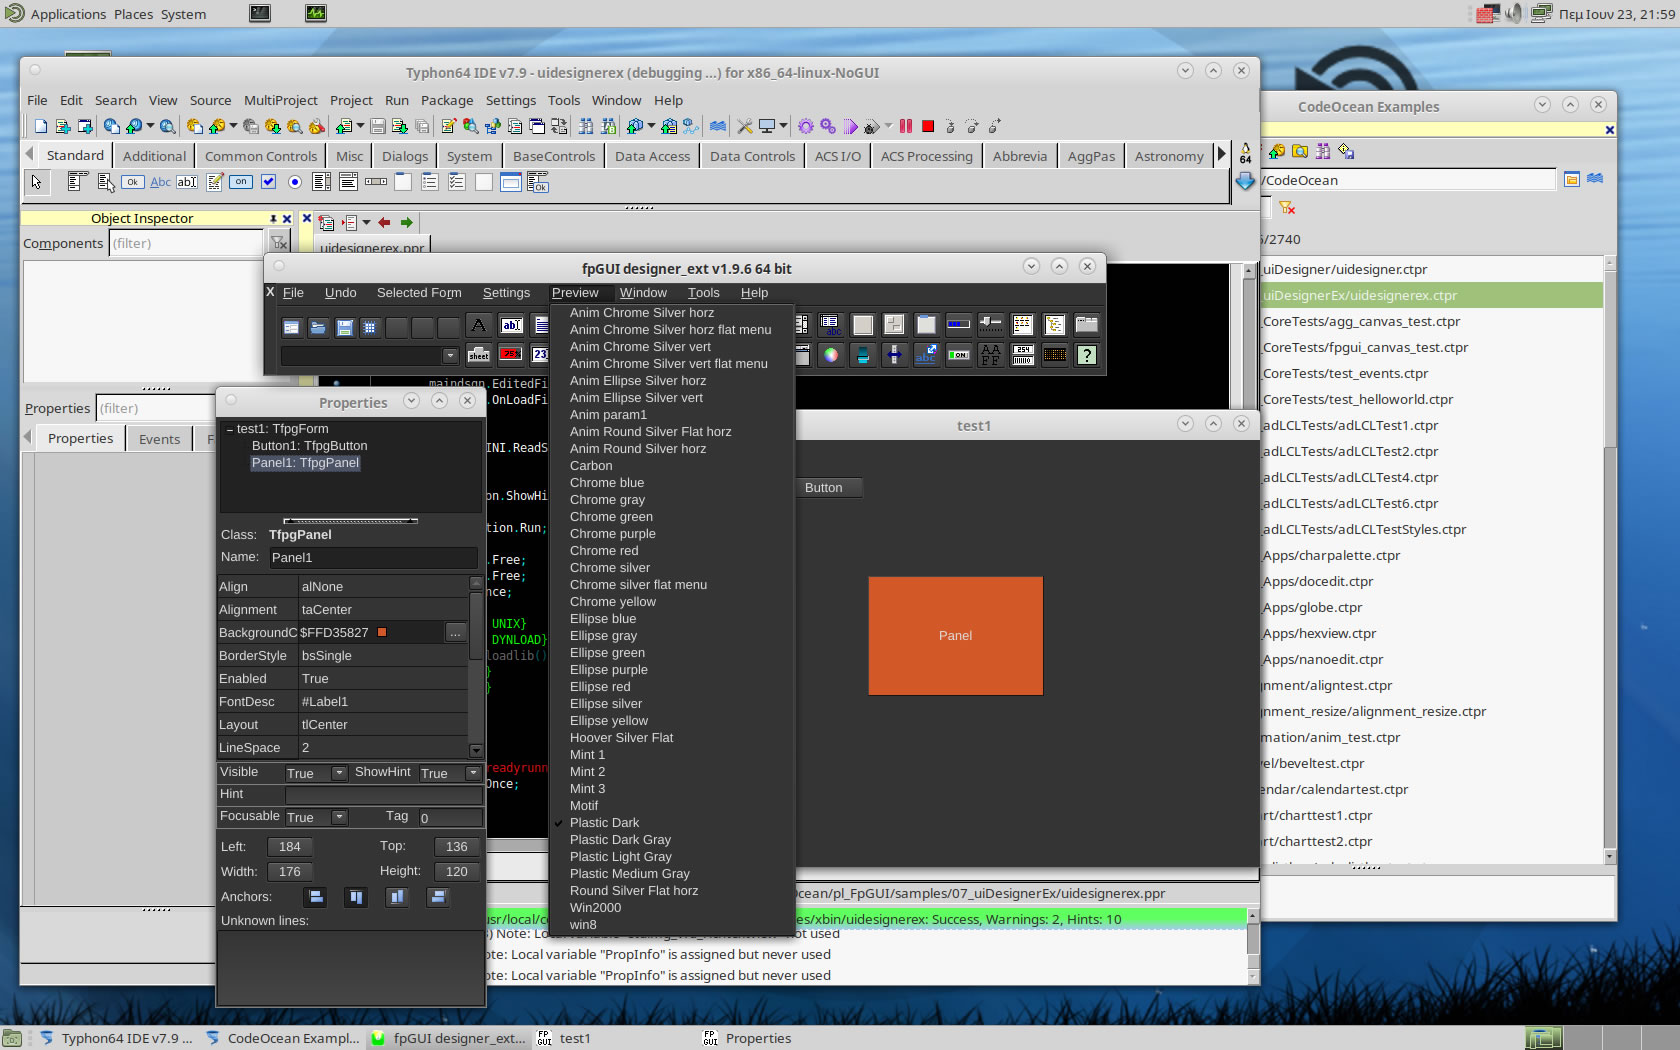Click the Height value button 120
This screenshot has width=1680, height=1050.
(x=457, y=872)
